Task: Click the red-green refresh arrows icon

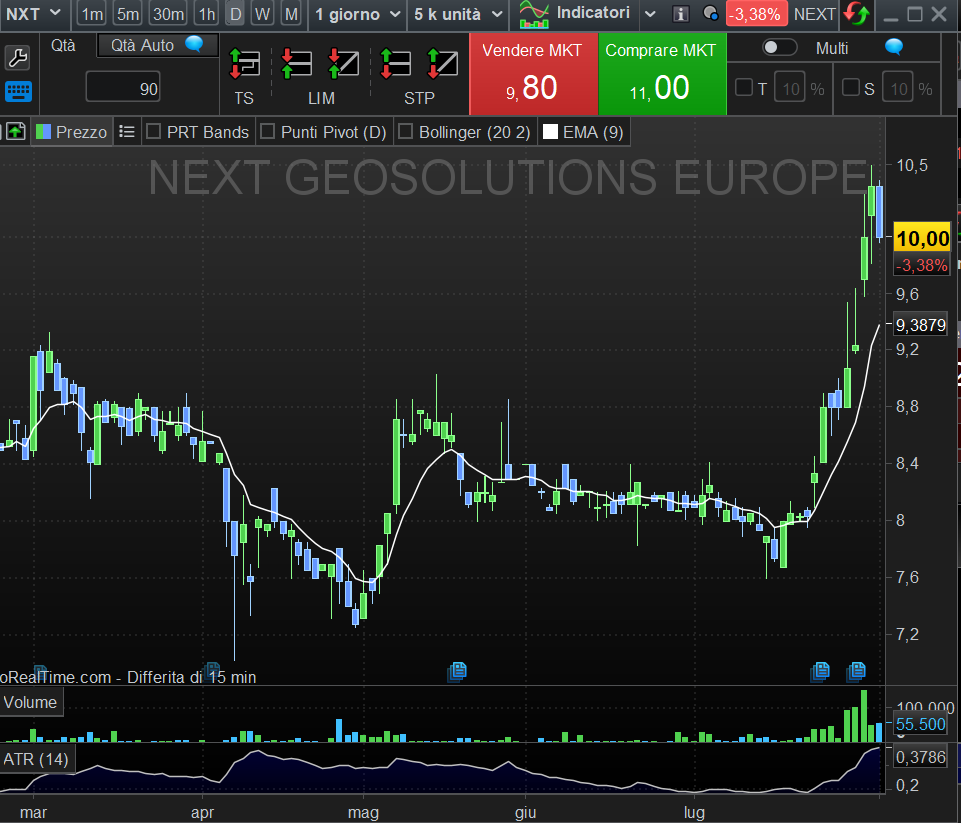Action: tap(856, 13)
